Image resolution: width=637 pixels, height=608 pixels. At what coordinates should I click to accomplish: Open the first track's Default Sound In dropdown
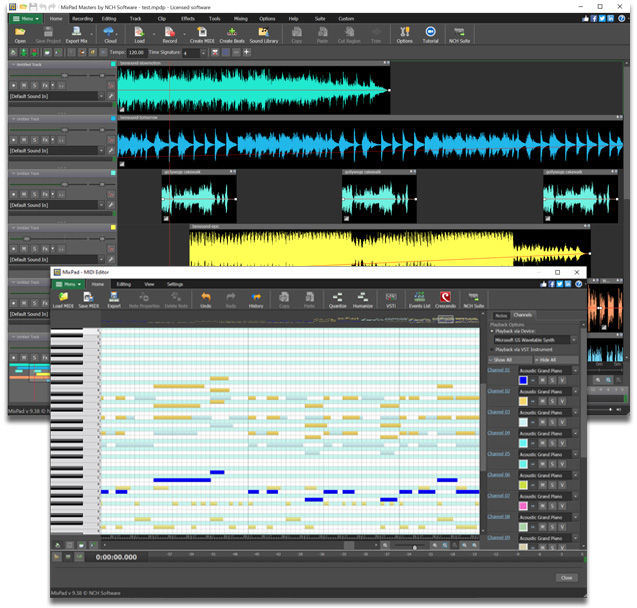101,96
